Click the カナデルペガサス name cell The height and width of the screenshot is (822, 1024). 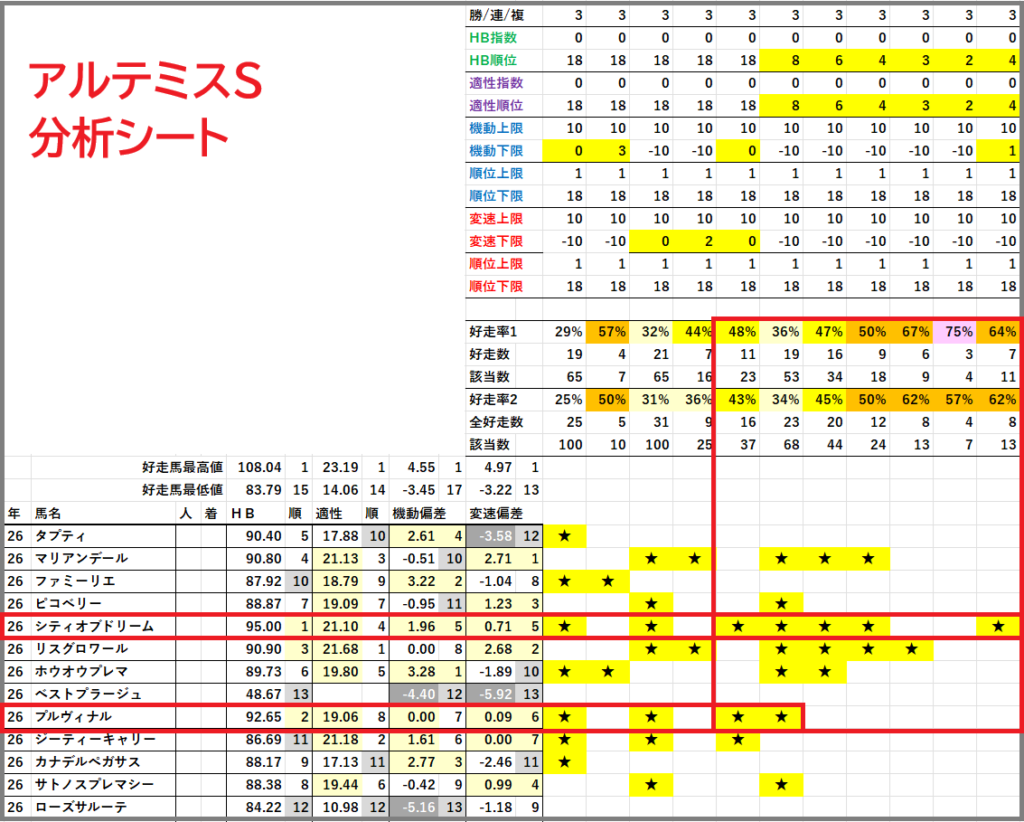point(103,762)
